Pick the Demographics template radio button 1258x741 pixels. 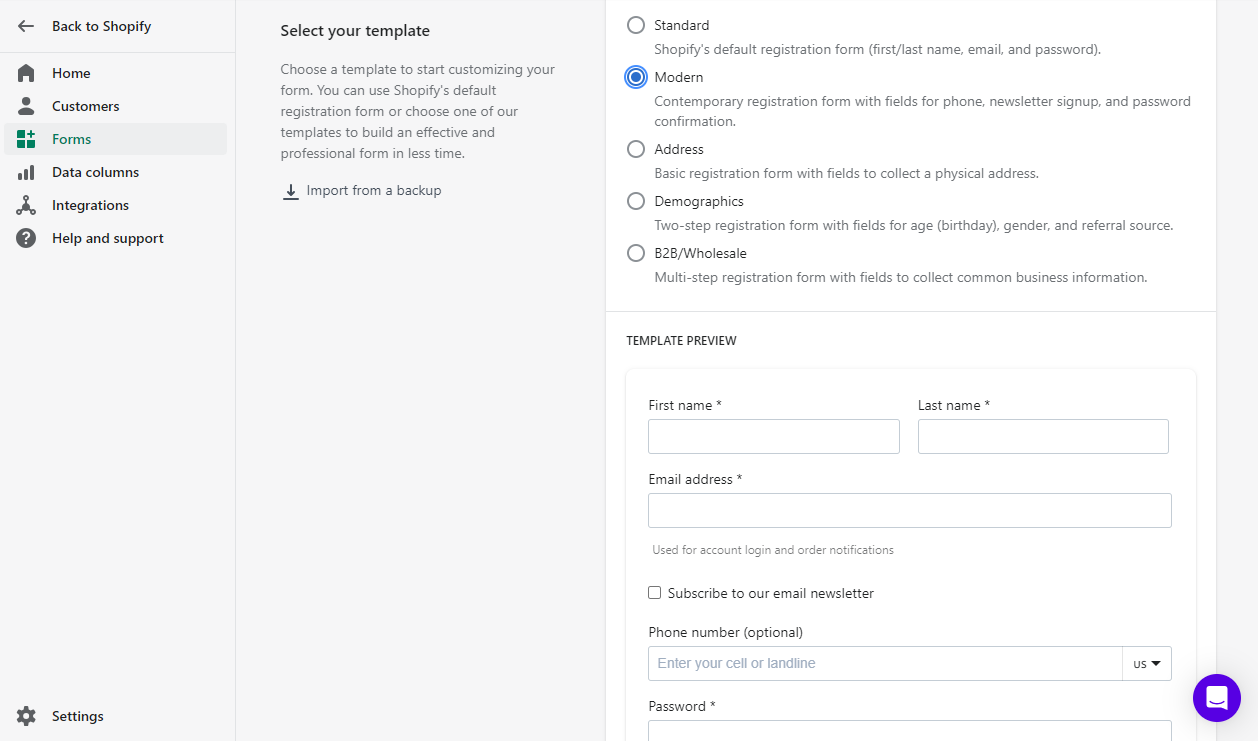tap(636, 201)
